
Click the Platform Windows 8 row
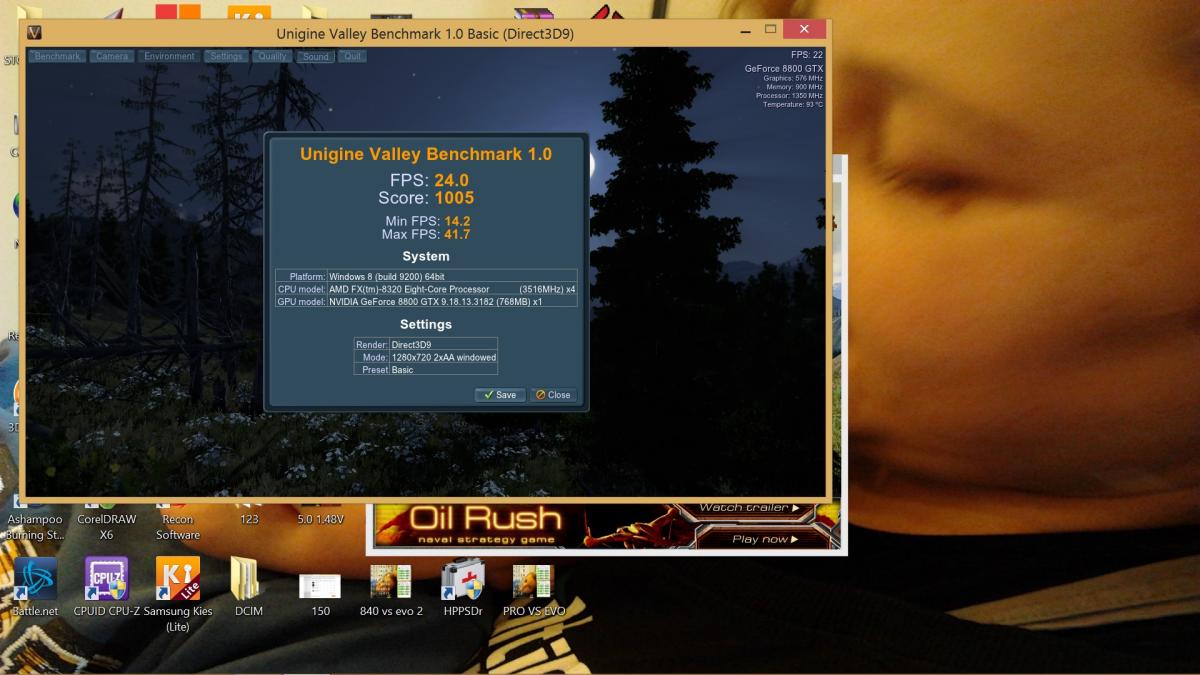(x=426, y=276)
